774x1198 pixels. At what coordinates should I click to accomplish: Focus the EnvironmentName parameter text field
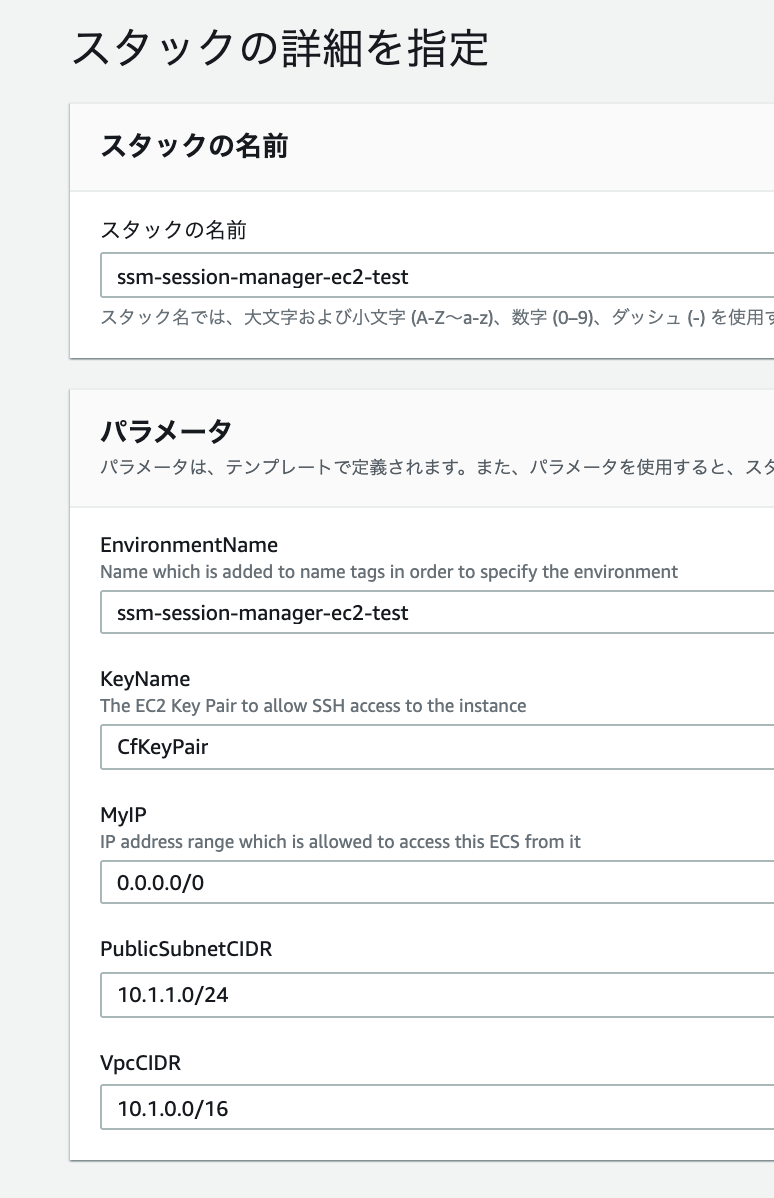[437, 612]
